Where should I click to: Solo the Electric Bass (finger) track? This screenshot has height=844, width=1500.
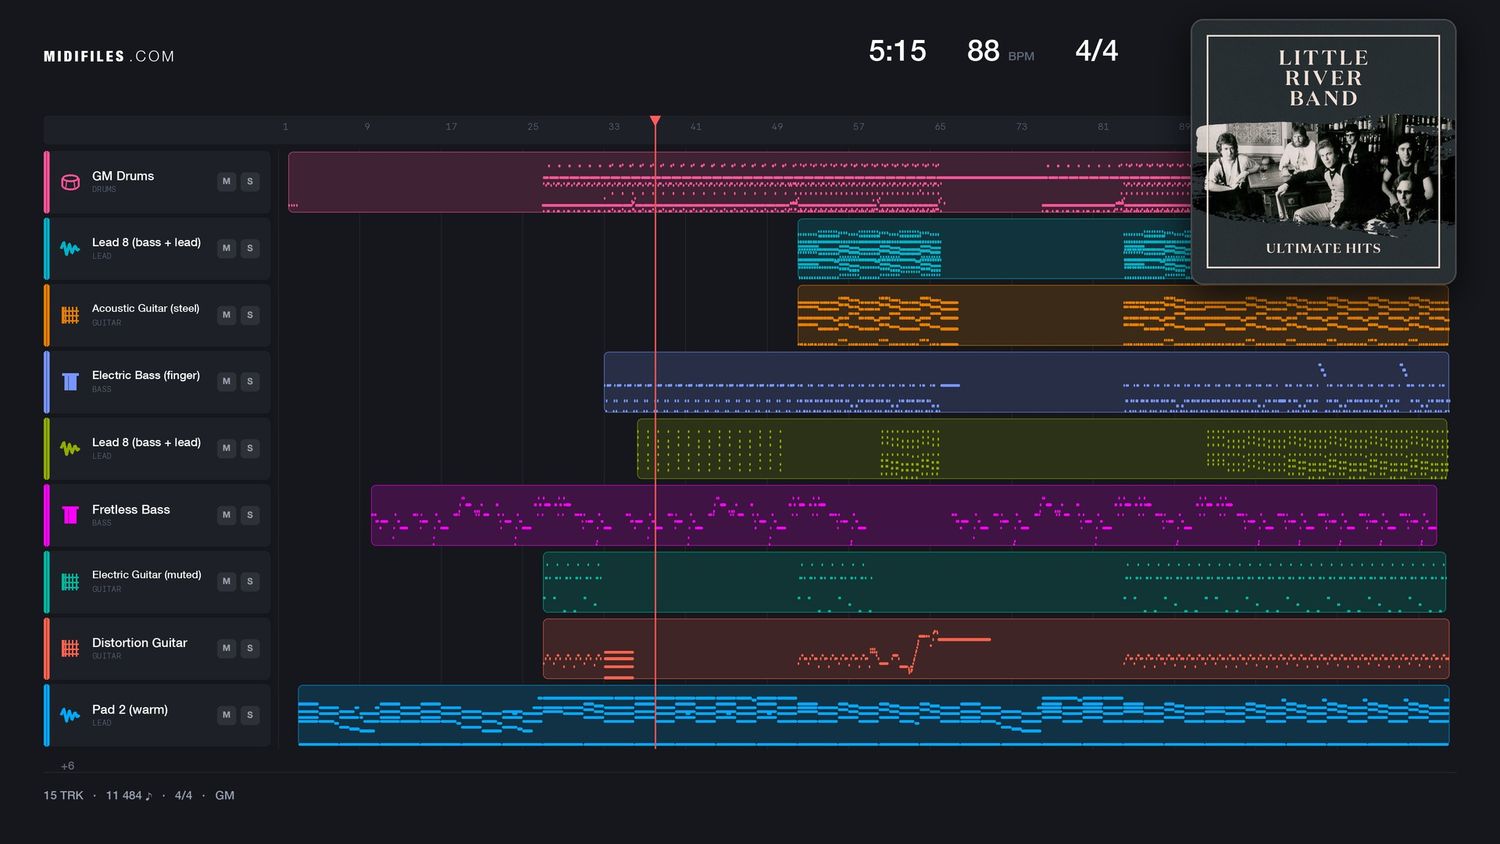[x=250, y=382]
